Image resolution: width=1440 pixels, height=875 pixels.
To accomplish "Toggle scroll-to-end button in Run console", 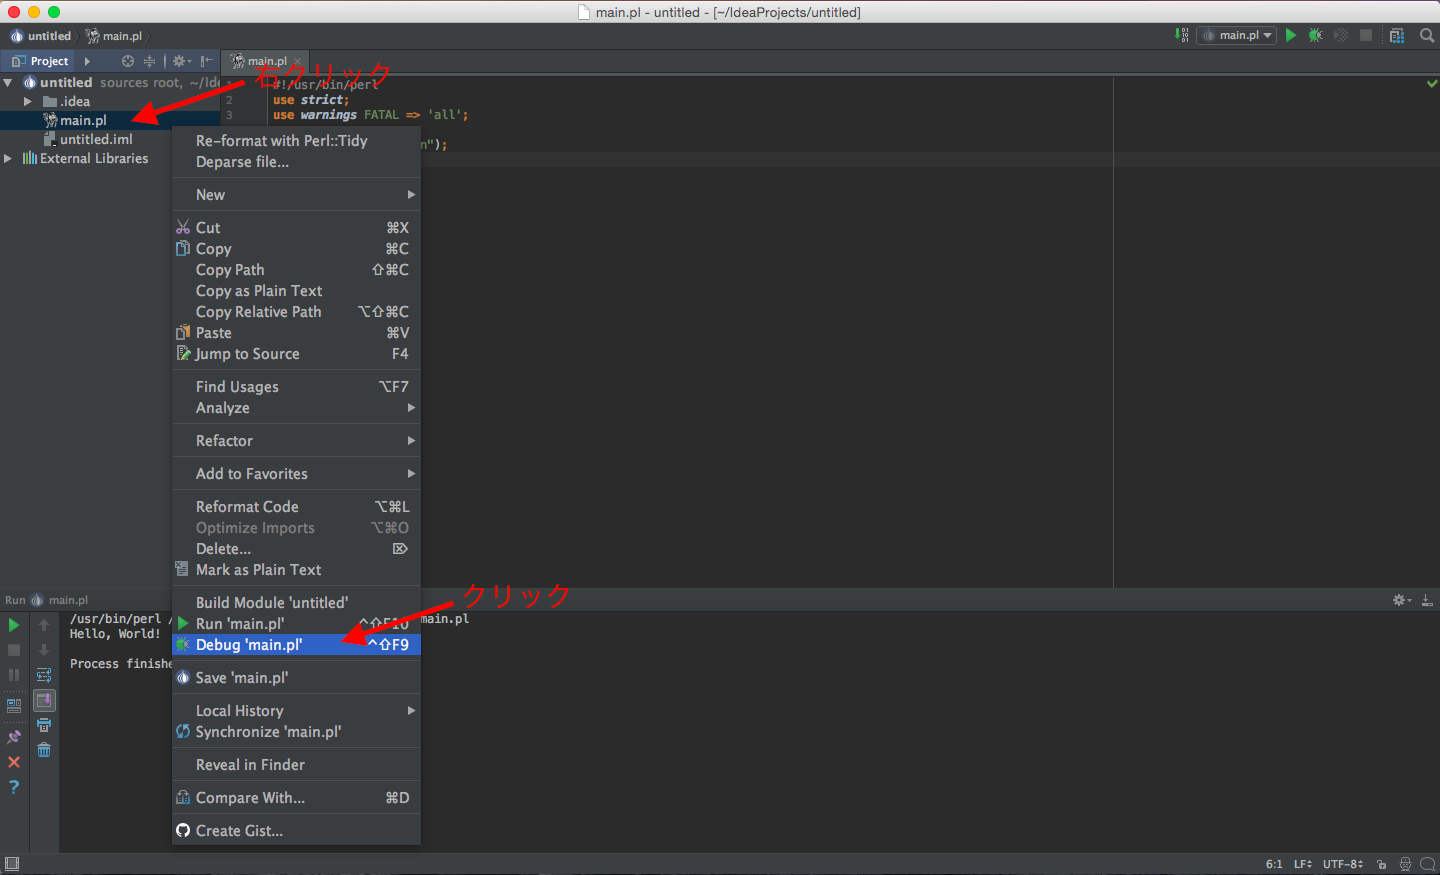I will [44, 700].
